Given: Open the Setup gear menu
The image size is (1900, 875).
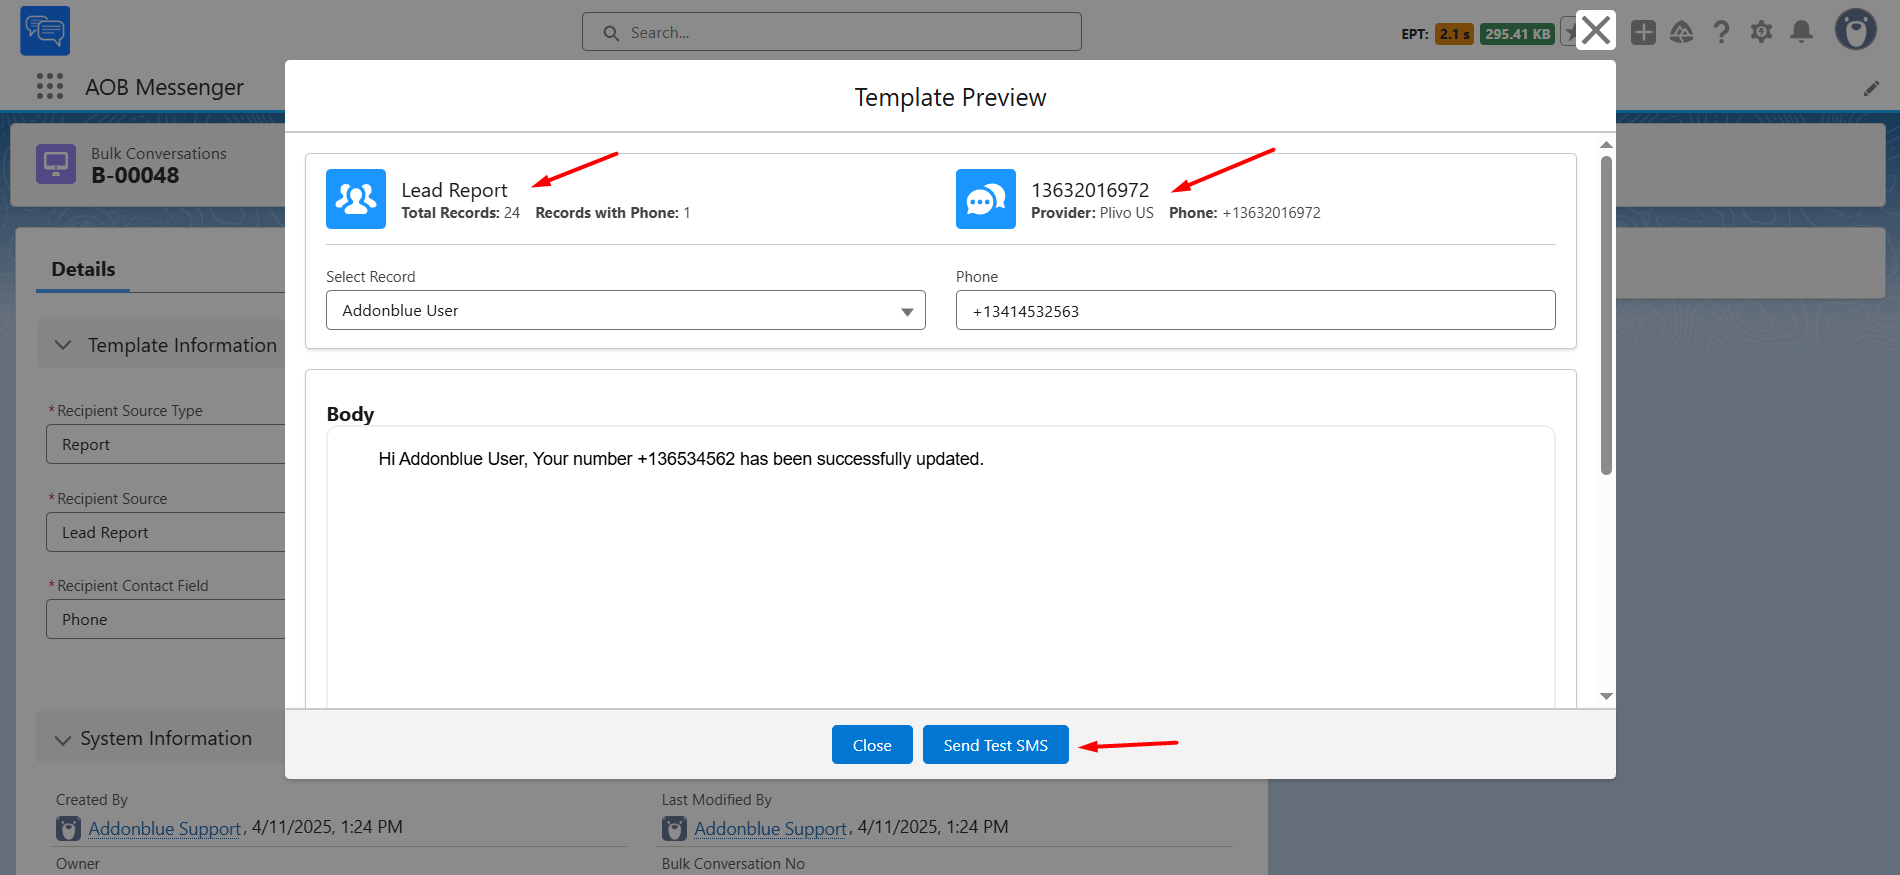Looking at the screenshot, I should pos(1761,32).
